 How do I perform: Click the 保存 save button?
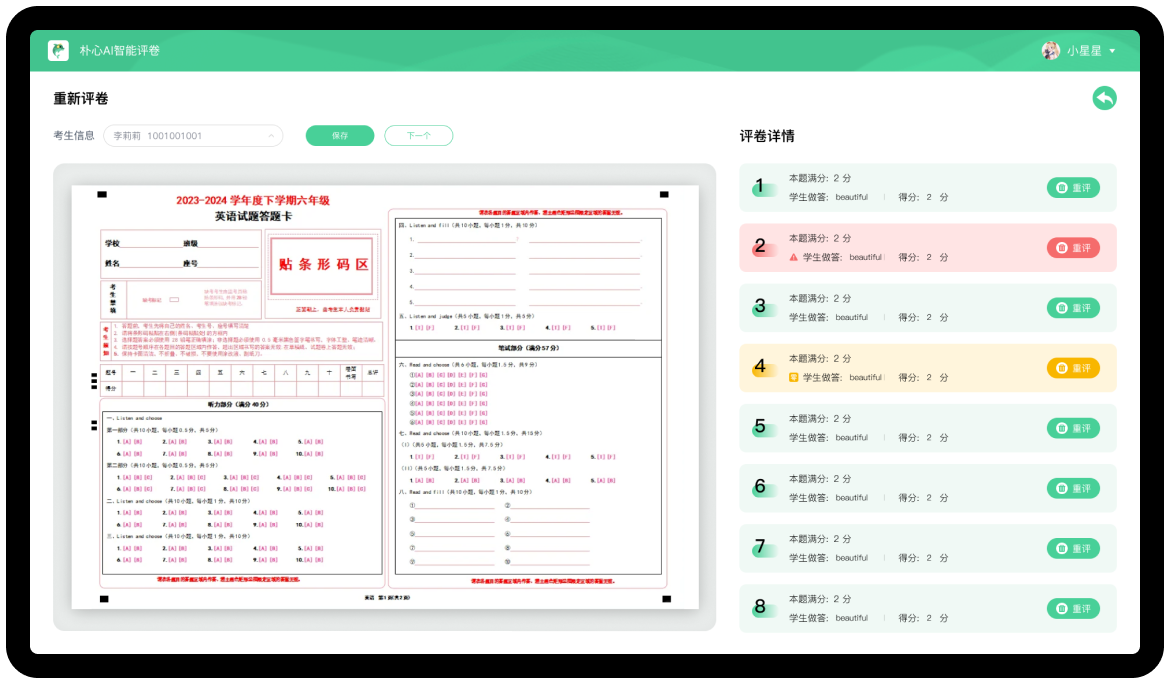pyautogui.click(x=340, y=136)
